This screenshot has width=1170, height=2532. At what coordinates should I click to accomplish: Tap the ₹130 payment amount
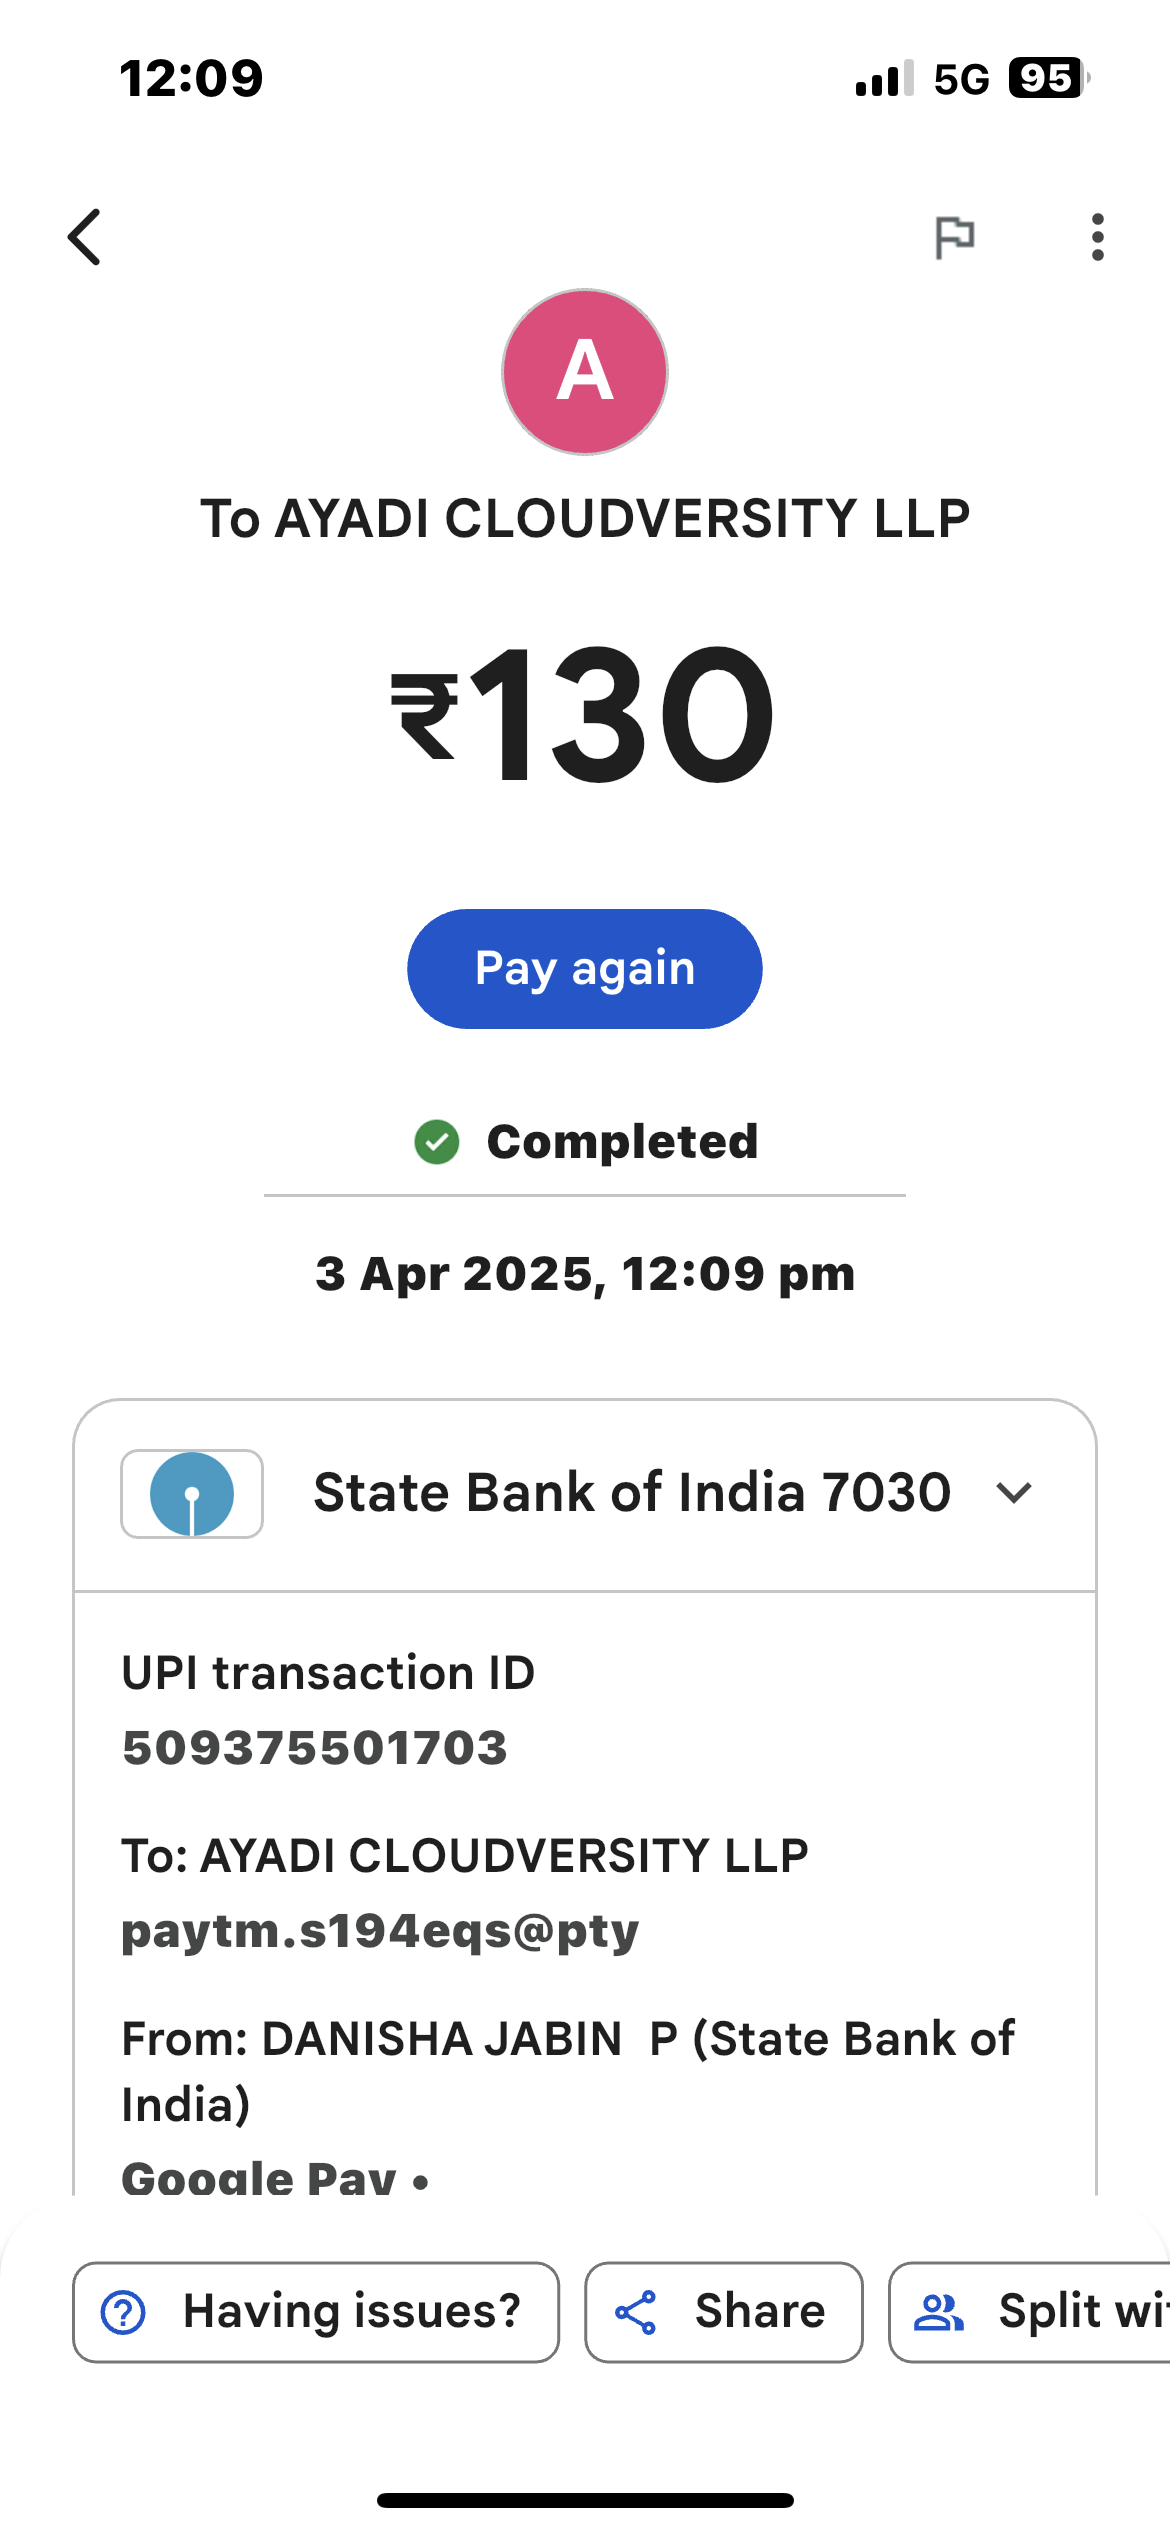585,714
